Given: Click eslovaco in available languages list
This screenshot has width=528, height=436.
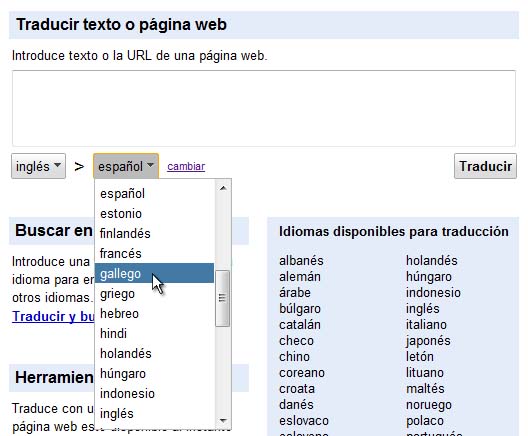Looking at the screenshot, I should (x=304, y=421).
